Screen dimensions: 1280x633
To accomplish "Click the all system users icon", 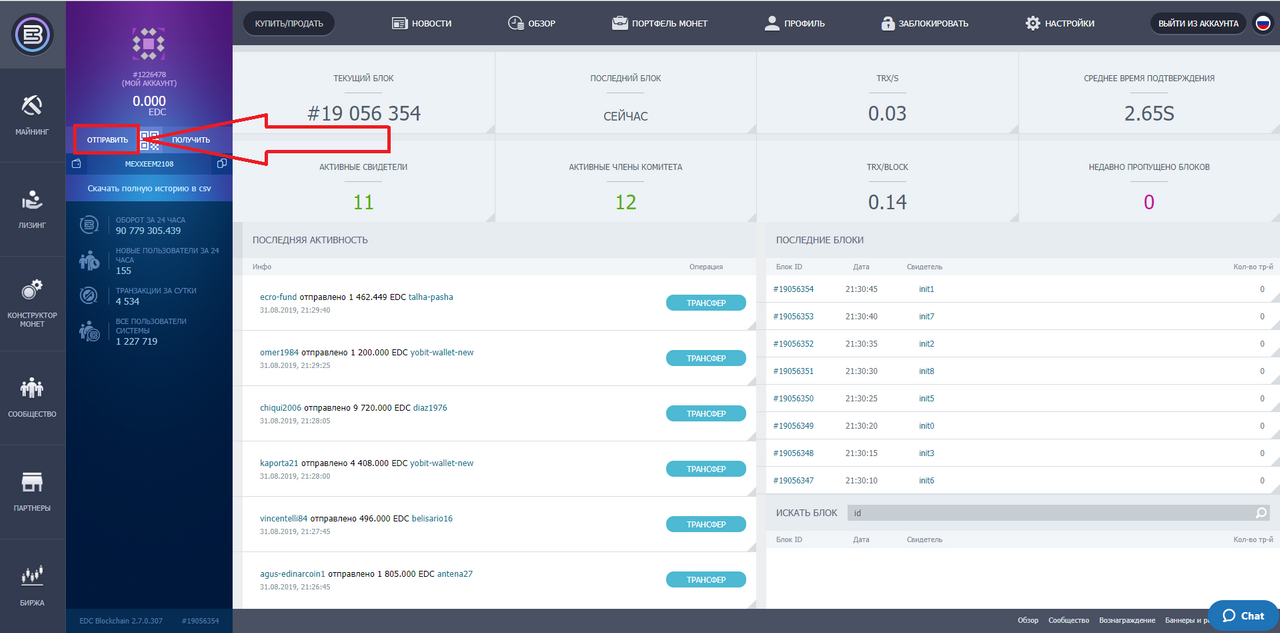I will (90, 331).
